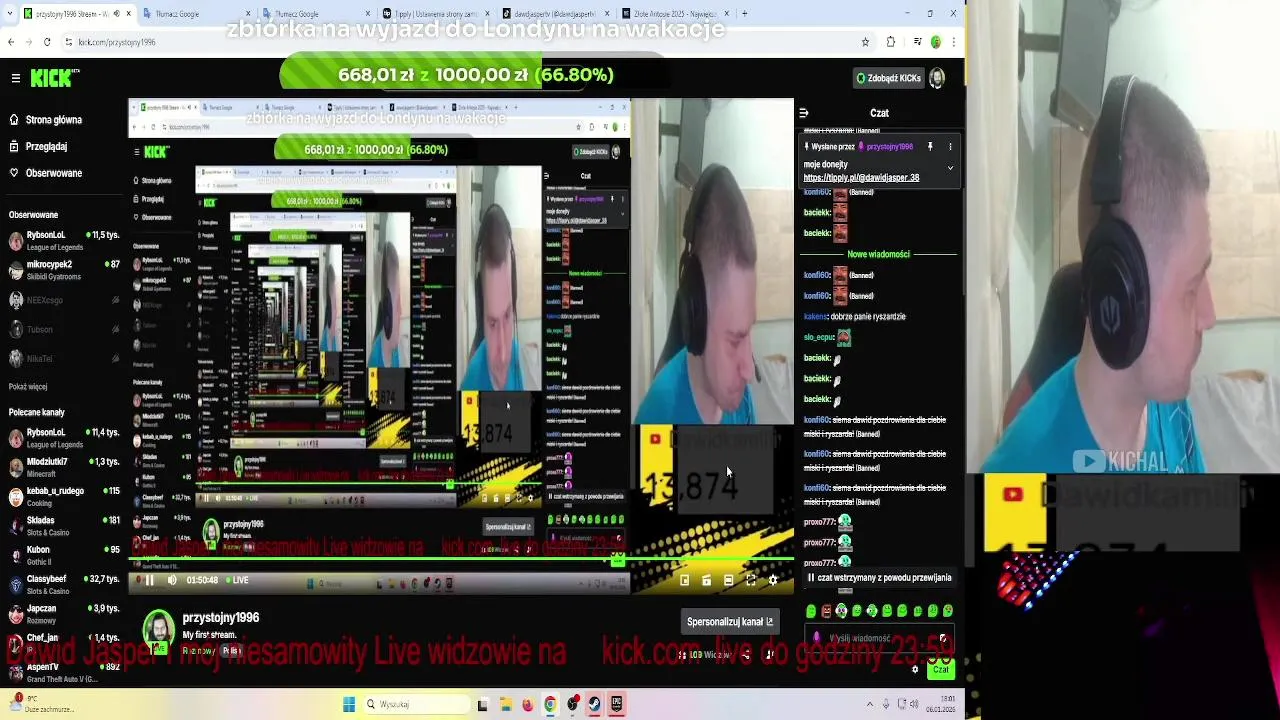Pause the stream with the player button
The height and width of the screenshot is (720, 1280).
[150, 580]
